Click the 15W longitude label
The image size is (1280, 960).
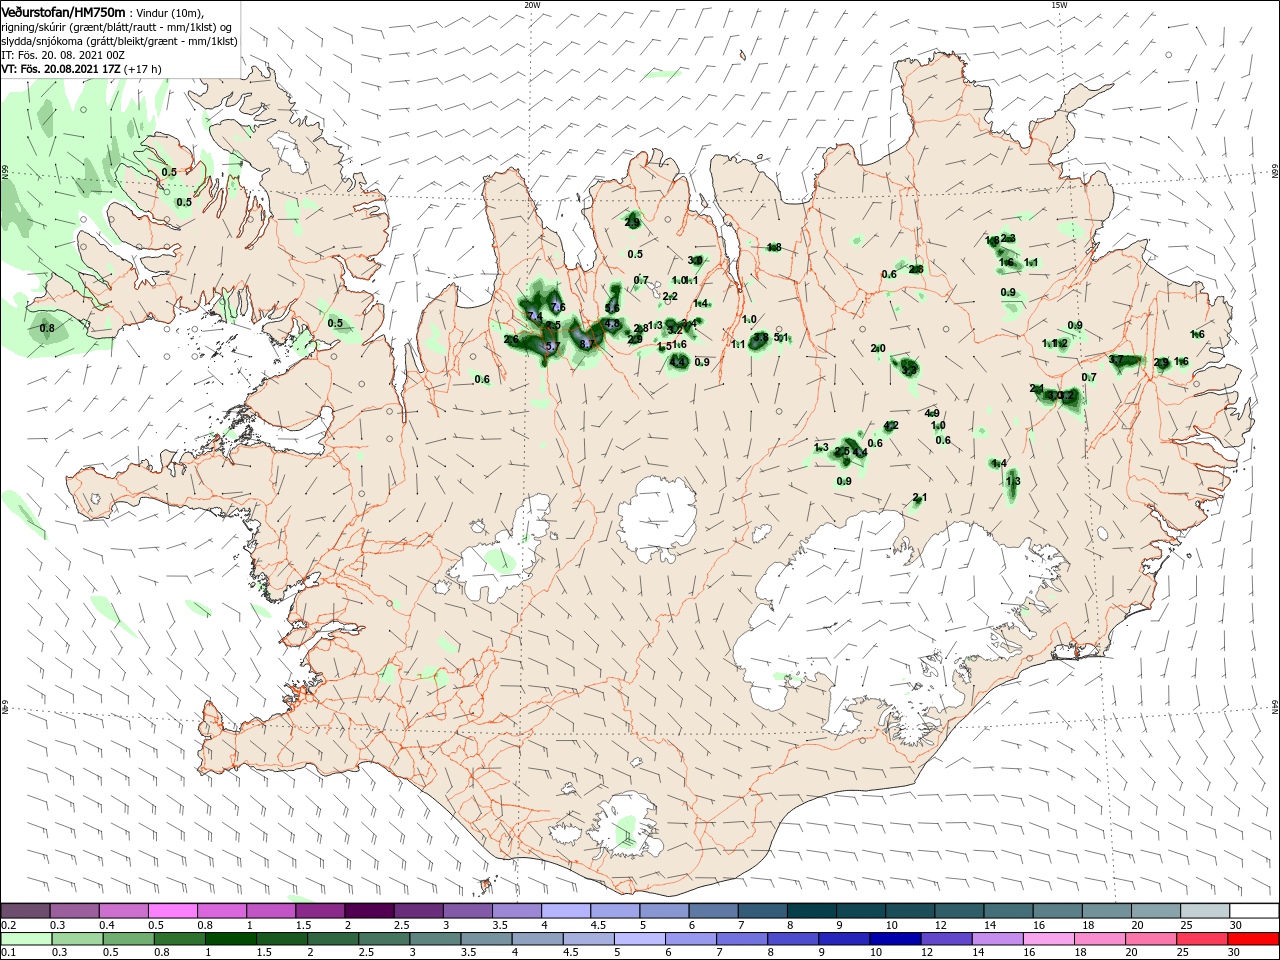tap(1059, 5)
